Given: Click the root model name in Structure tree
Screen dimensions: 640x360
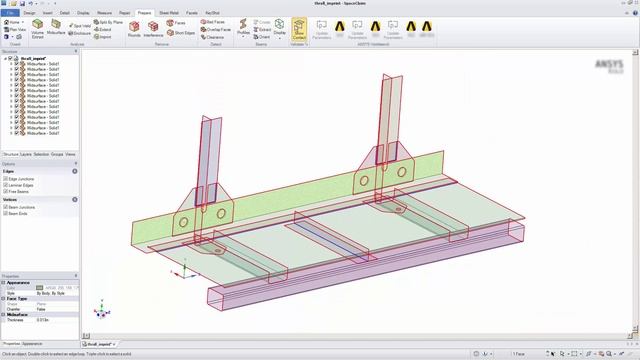Looking at the screenshot, I should click(x=33, y=58).
